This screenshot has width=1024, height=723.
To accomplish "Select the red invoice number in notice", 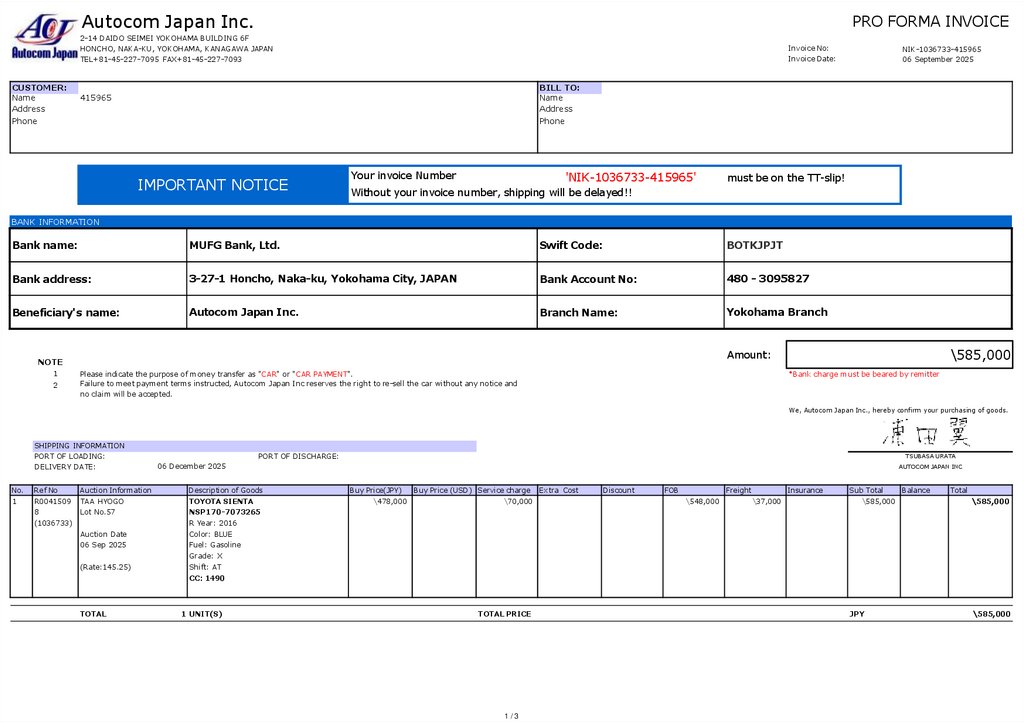I will tap(630, 177).
